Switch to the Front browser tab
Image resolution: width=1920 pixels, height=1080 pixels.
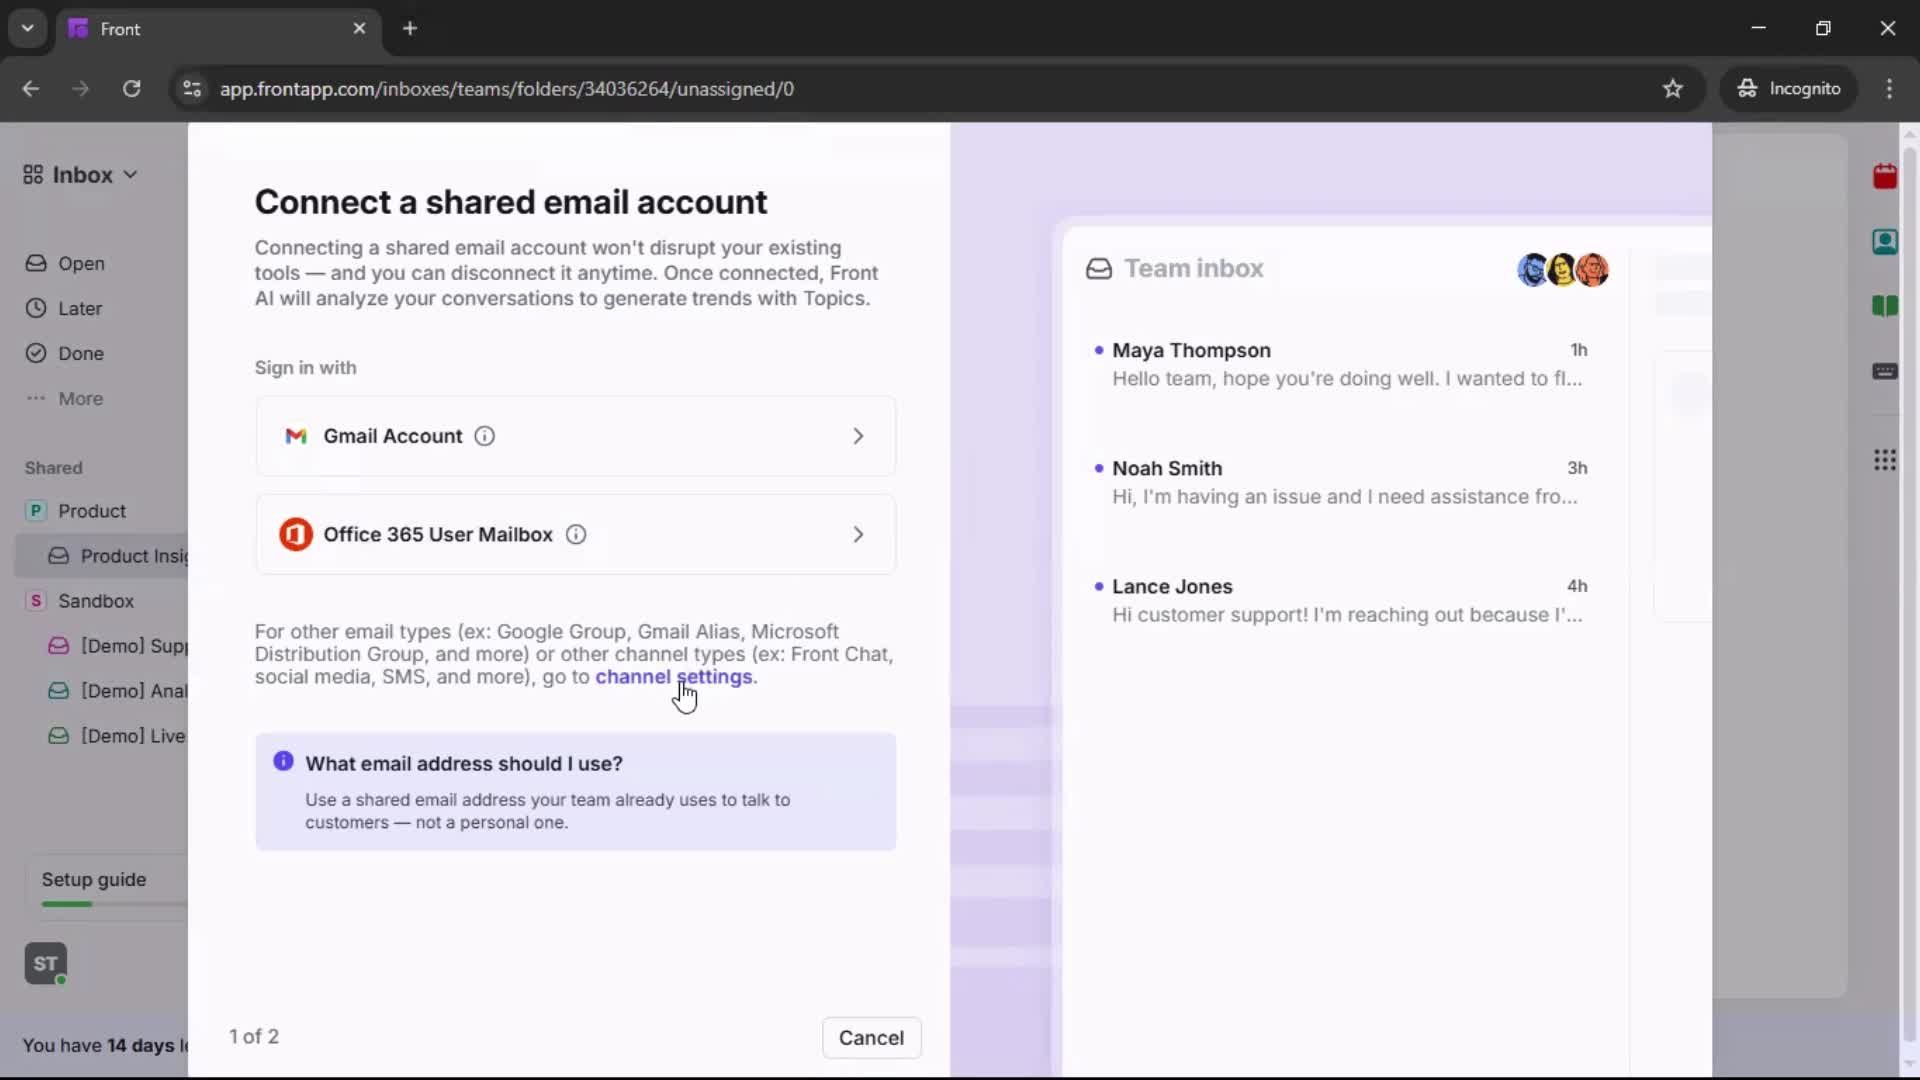click(180, 29)
